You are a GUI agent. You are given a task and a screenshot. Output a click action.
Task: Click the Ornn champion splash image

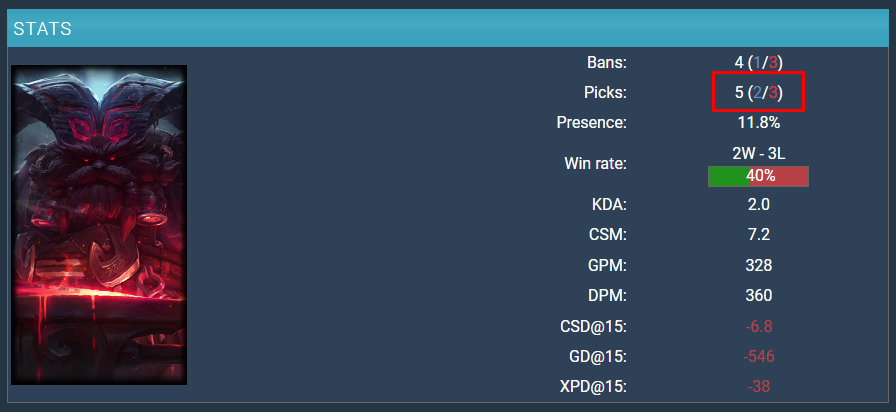pos(99,225)
